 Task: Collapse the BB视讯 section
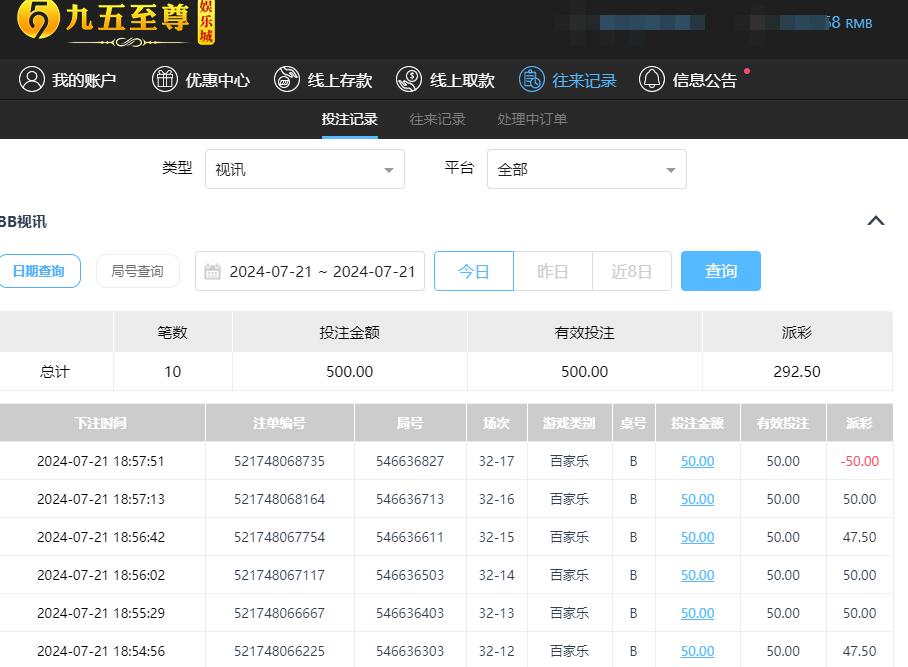point(875,221)
